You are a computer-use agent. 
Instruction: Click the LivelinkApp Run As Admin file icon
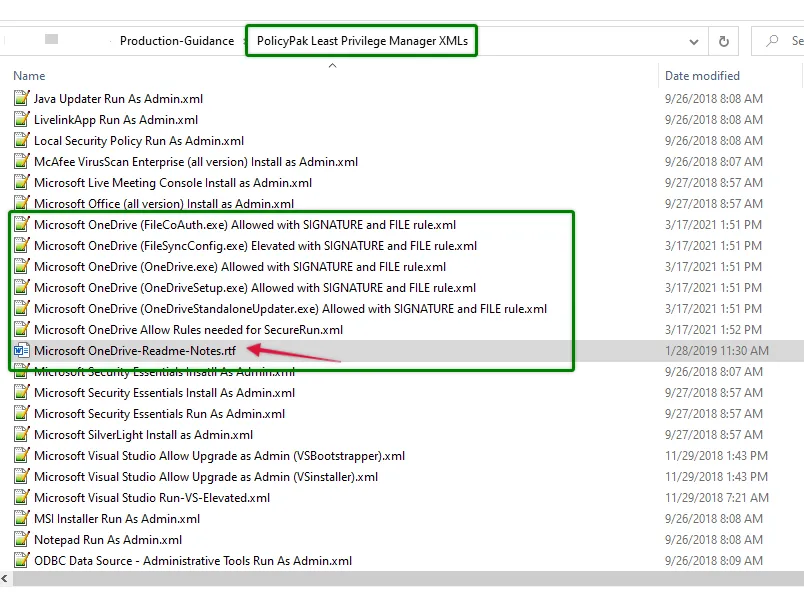pyautogui.click(x=21, y=120)
